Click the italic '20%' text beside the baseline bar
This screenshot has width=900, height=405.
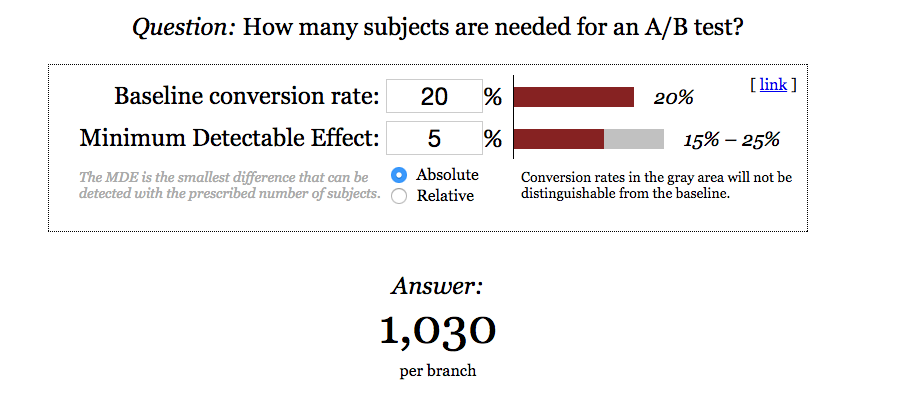(673, 99)
